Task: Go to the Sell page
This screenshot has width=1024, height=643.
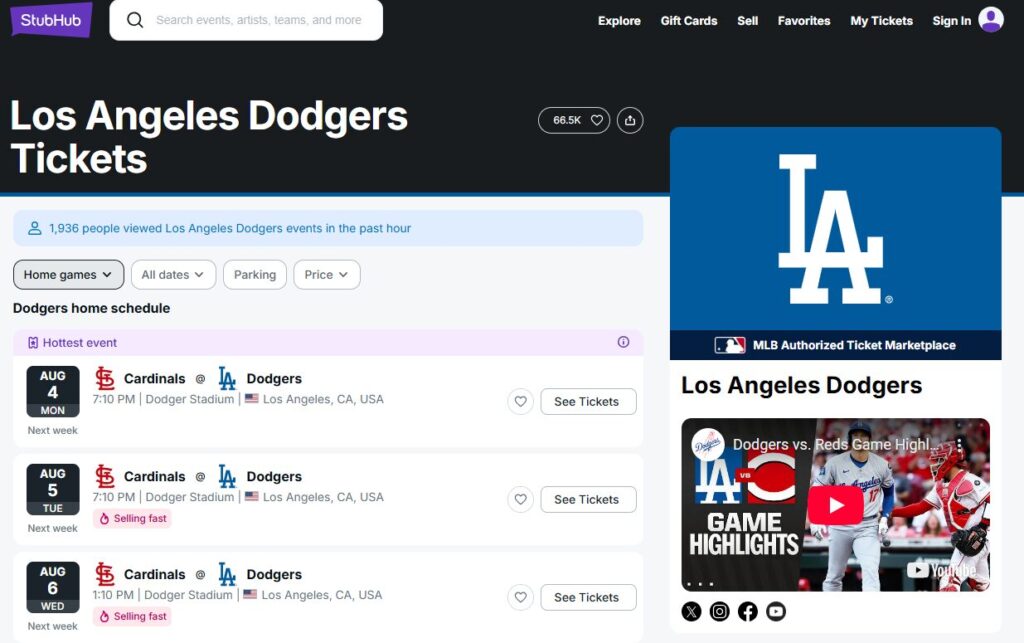Action: click(x=747, y=21)
